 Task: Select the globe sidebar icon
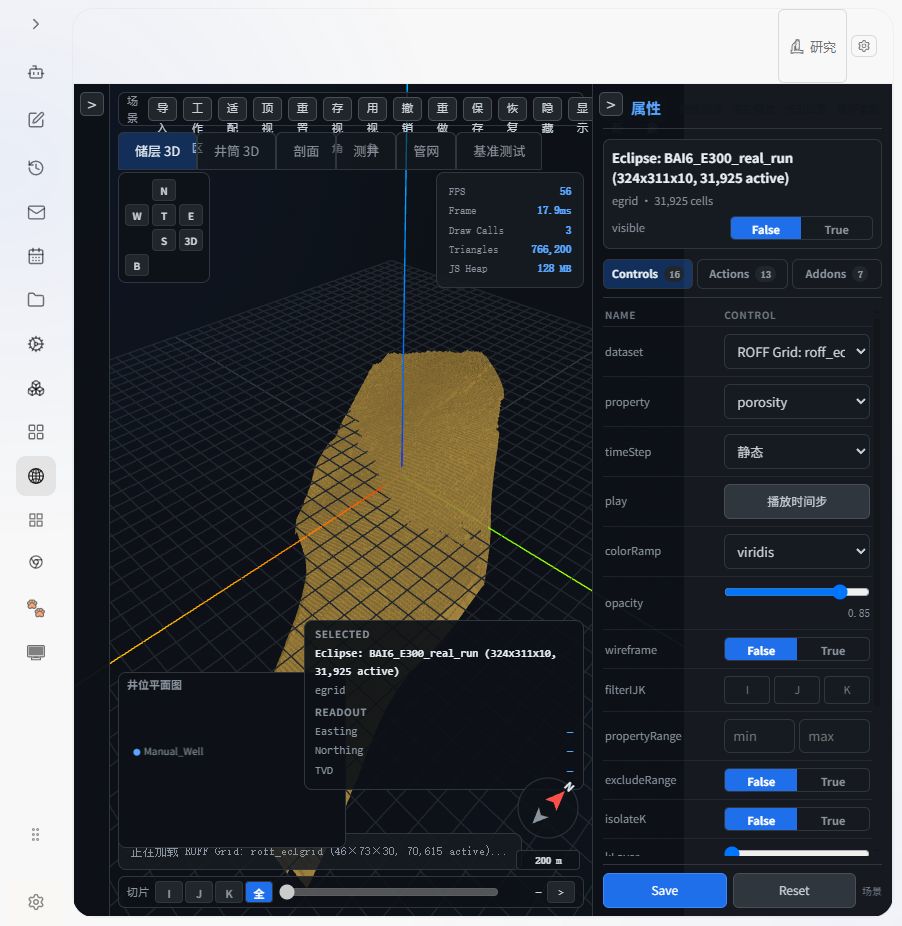[x=36, y=476]
